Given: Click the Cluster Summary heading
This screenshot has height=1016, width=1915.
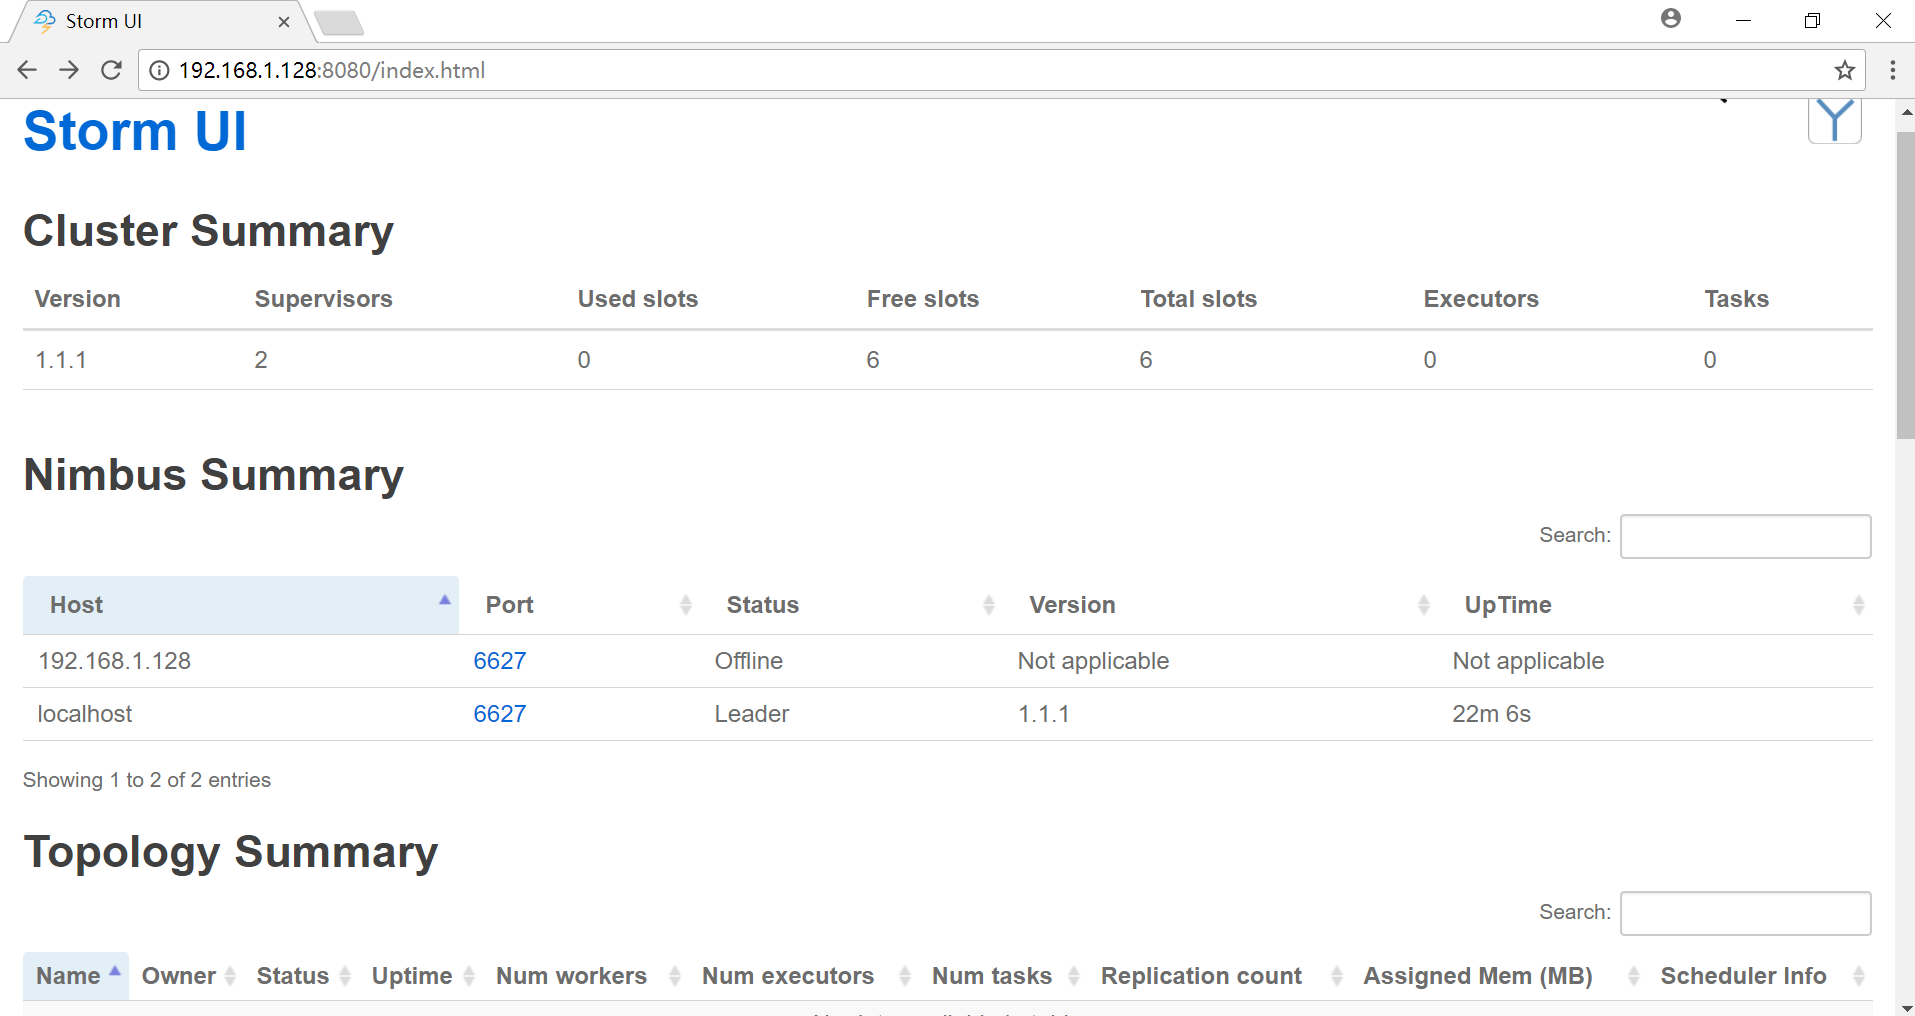Looking at the screenshot, I should (x=208, y=231).
